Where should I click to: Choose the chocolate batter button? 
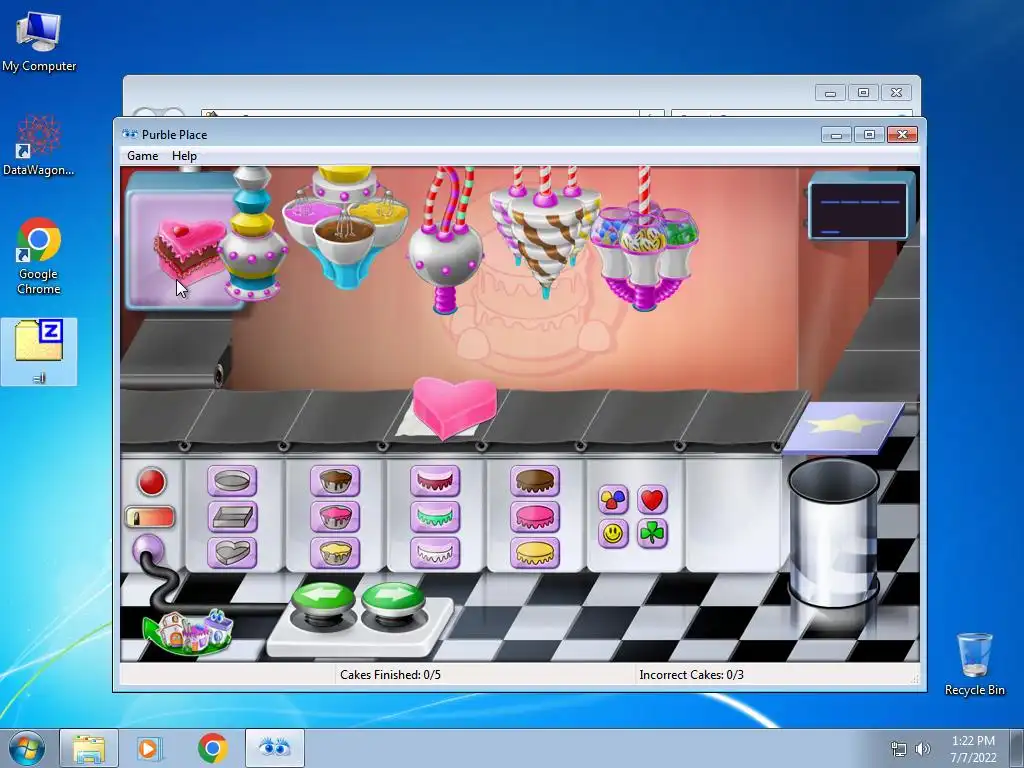(x=335, y=481)
